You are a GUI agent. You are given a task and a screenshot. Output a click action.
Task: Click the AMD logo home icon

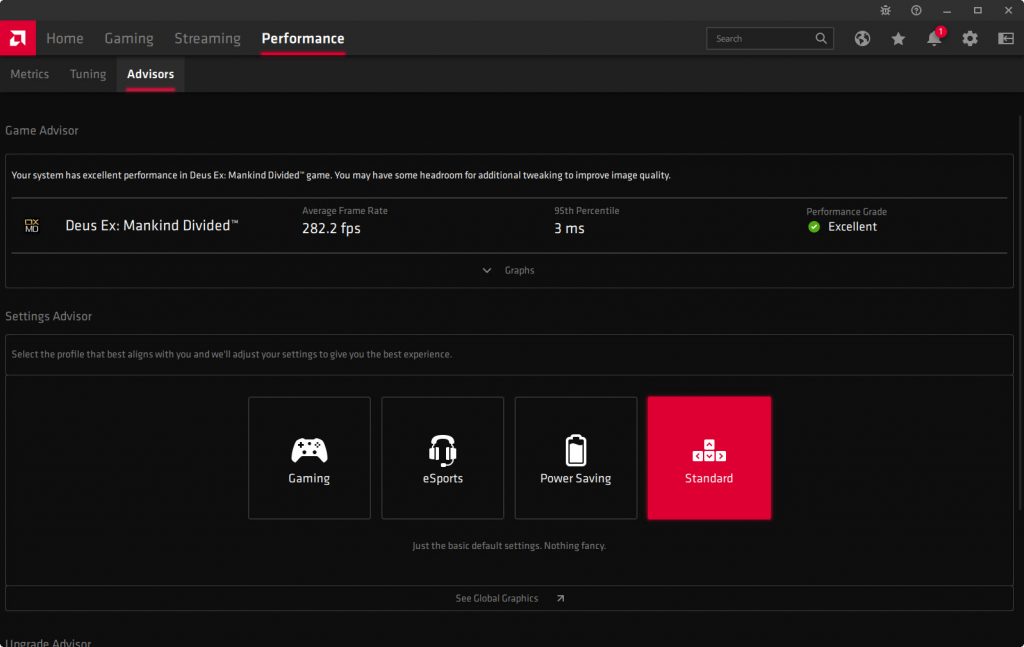18,38
